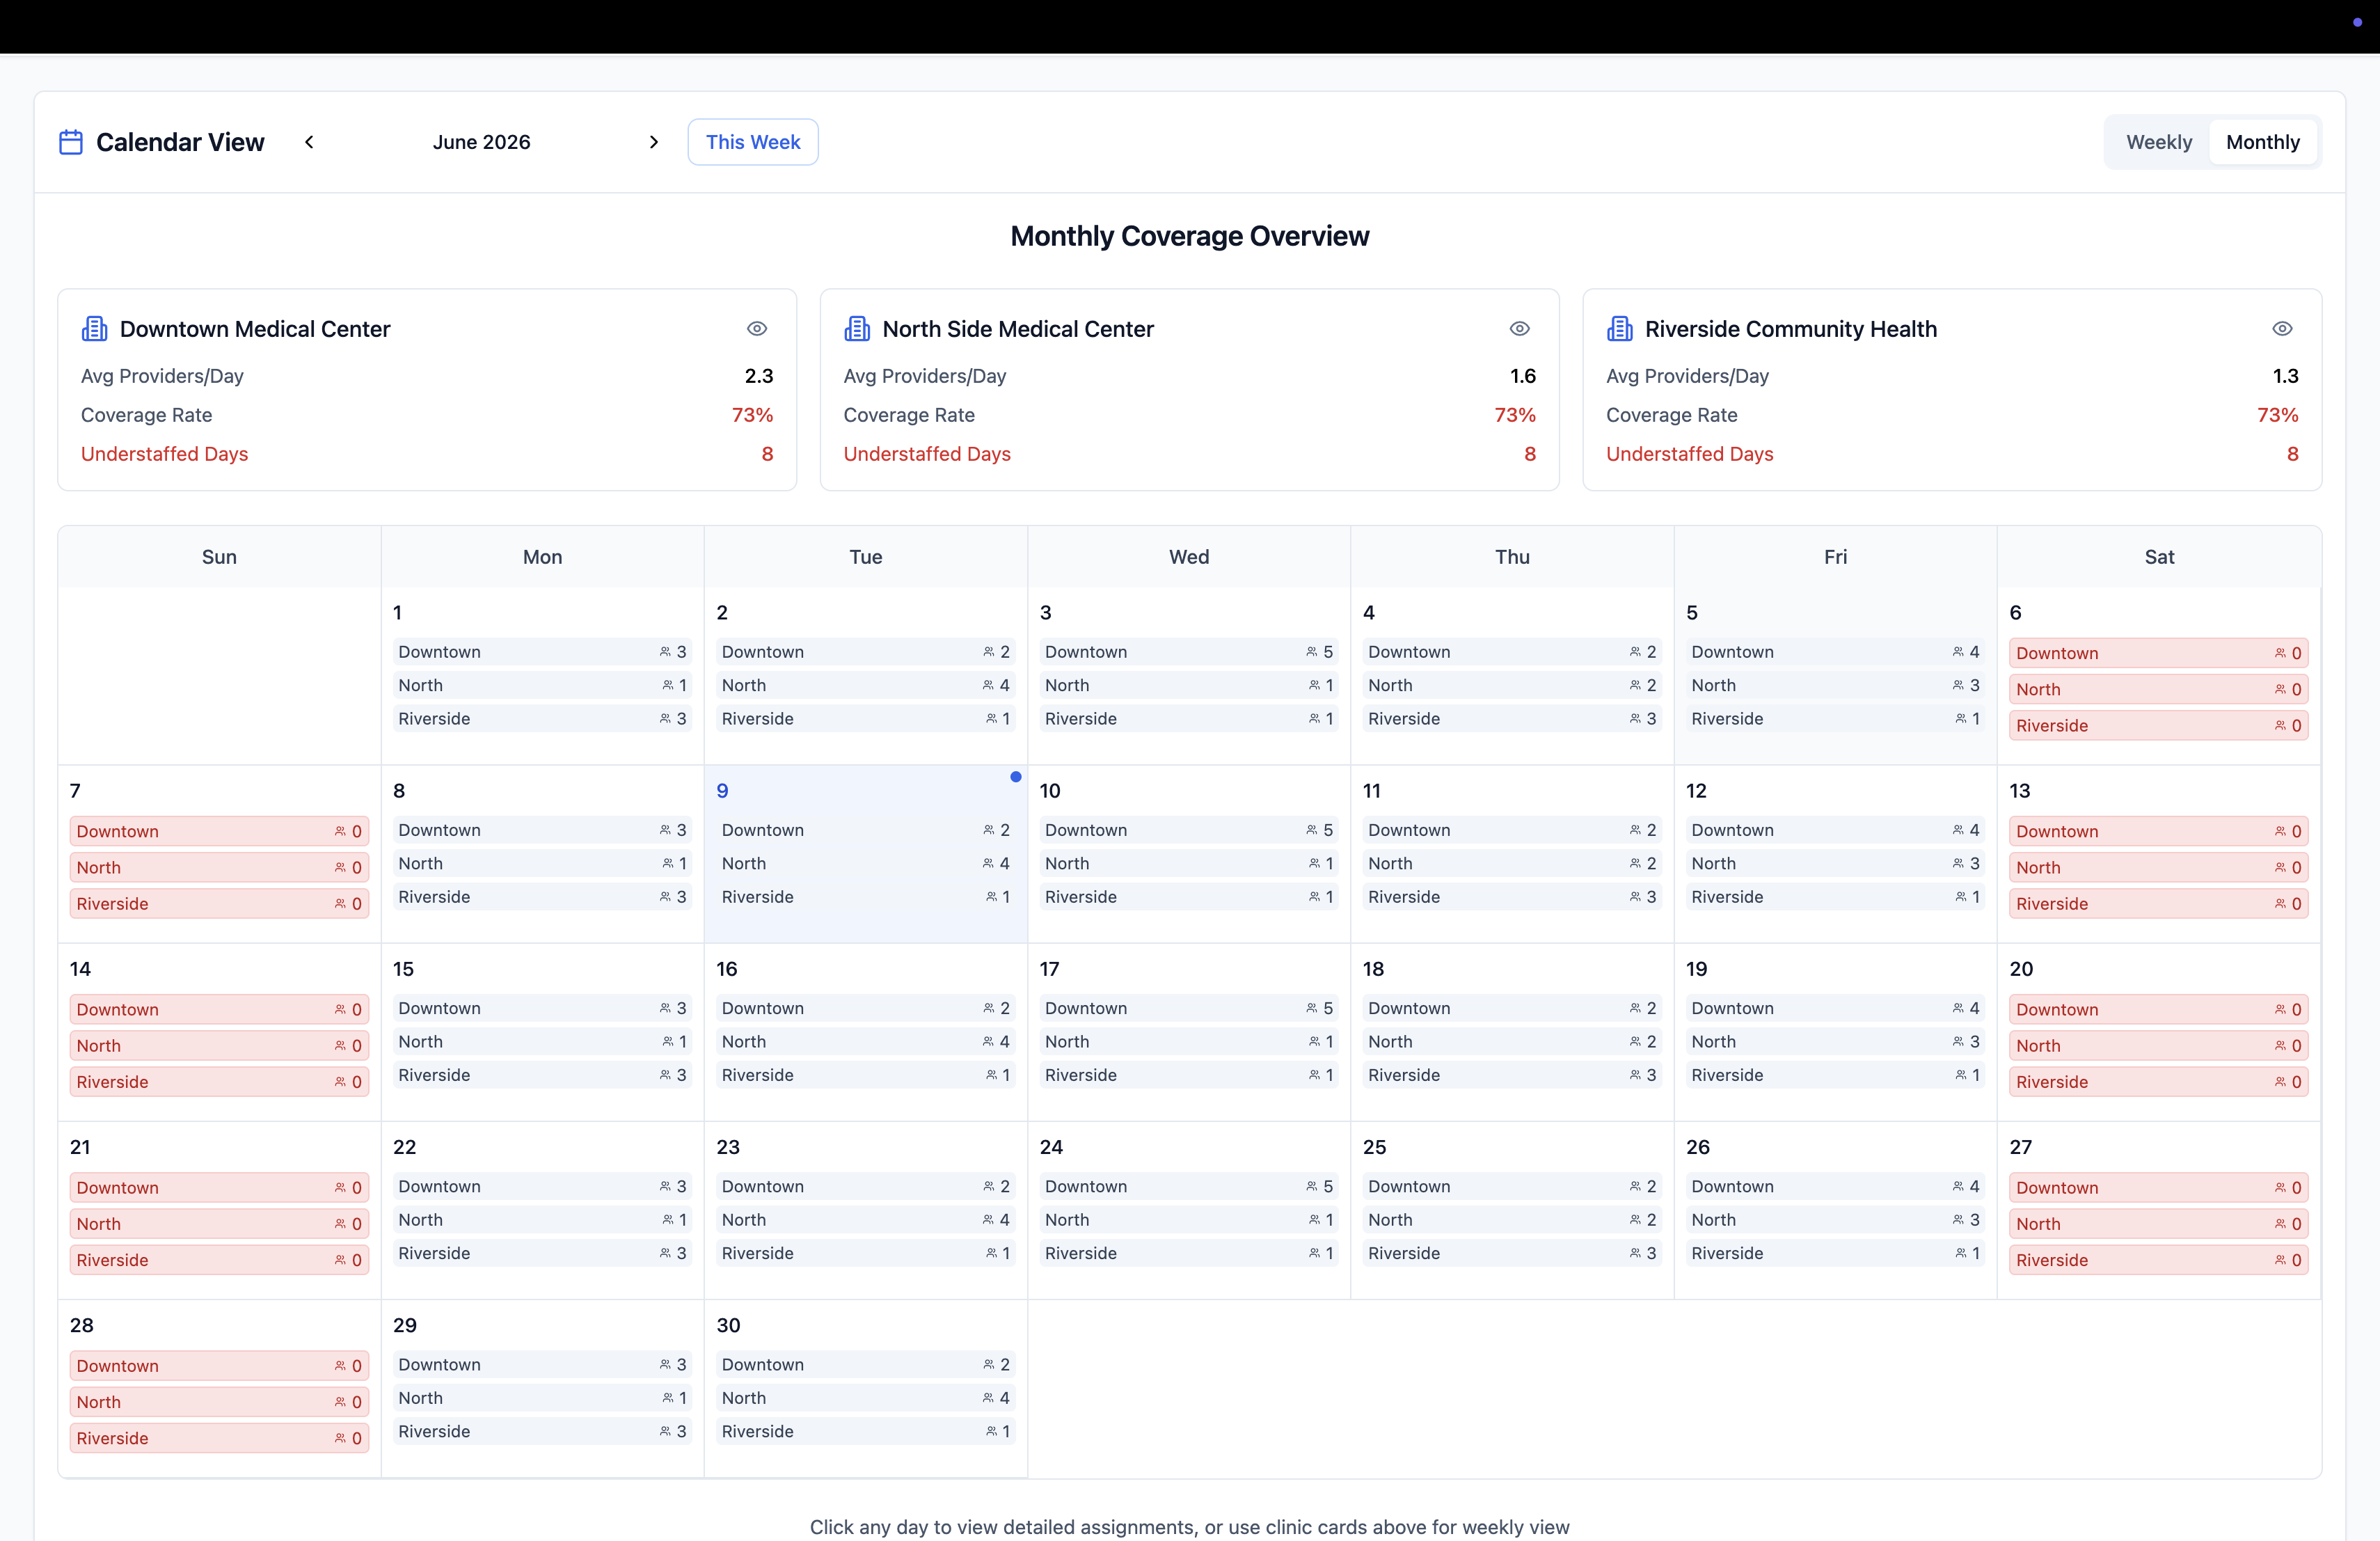Image resolution: width=2380 pixels, height=1541 pixels.
Task: Switch to the Monthly view tab
Action: pyautogui.click(x=2263, y=142)
